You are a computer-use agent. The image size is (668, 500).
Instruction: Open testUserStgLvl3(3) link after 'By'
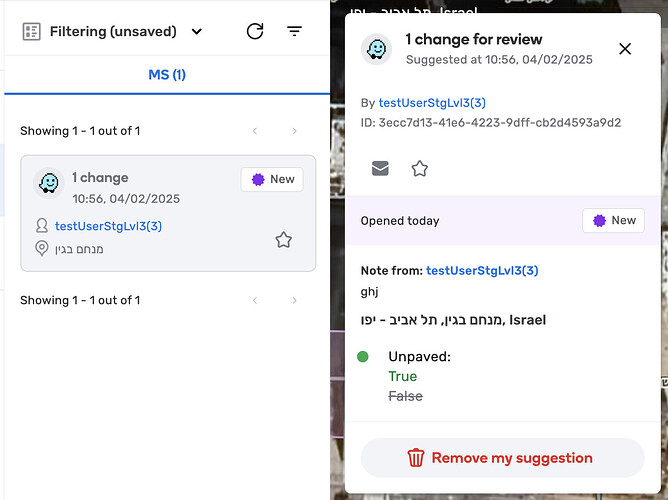432,103
